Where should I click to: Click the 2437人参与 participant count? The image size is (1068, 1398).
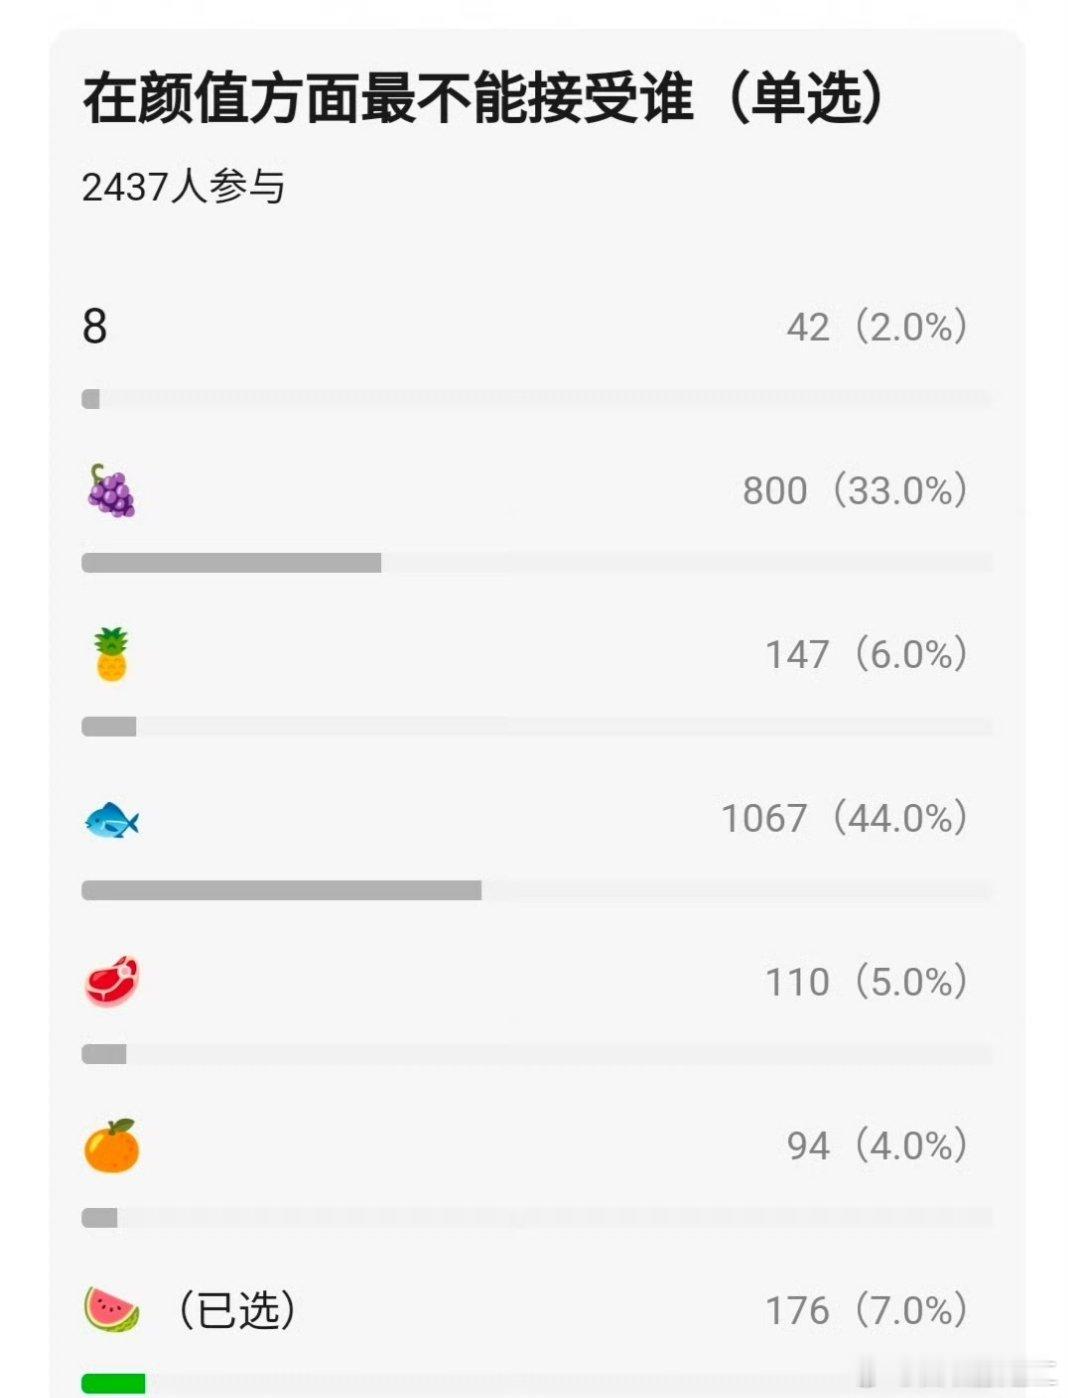(184, 187)
